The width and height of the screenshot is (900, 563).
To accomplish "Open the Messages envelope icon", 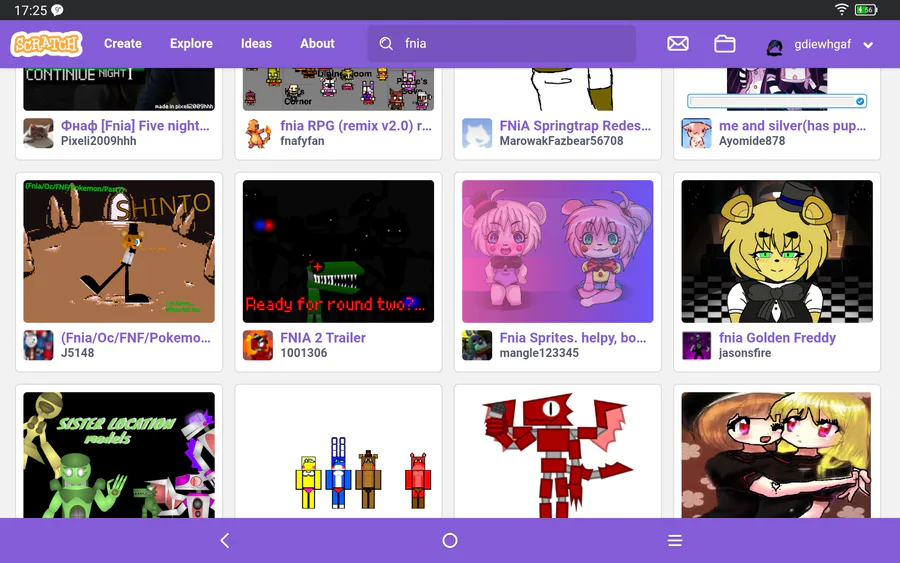I will tap(678, 44).
